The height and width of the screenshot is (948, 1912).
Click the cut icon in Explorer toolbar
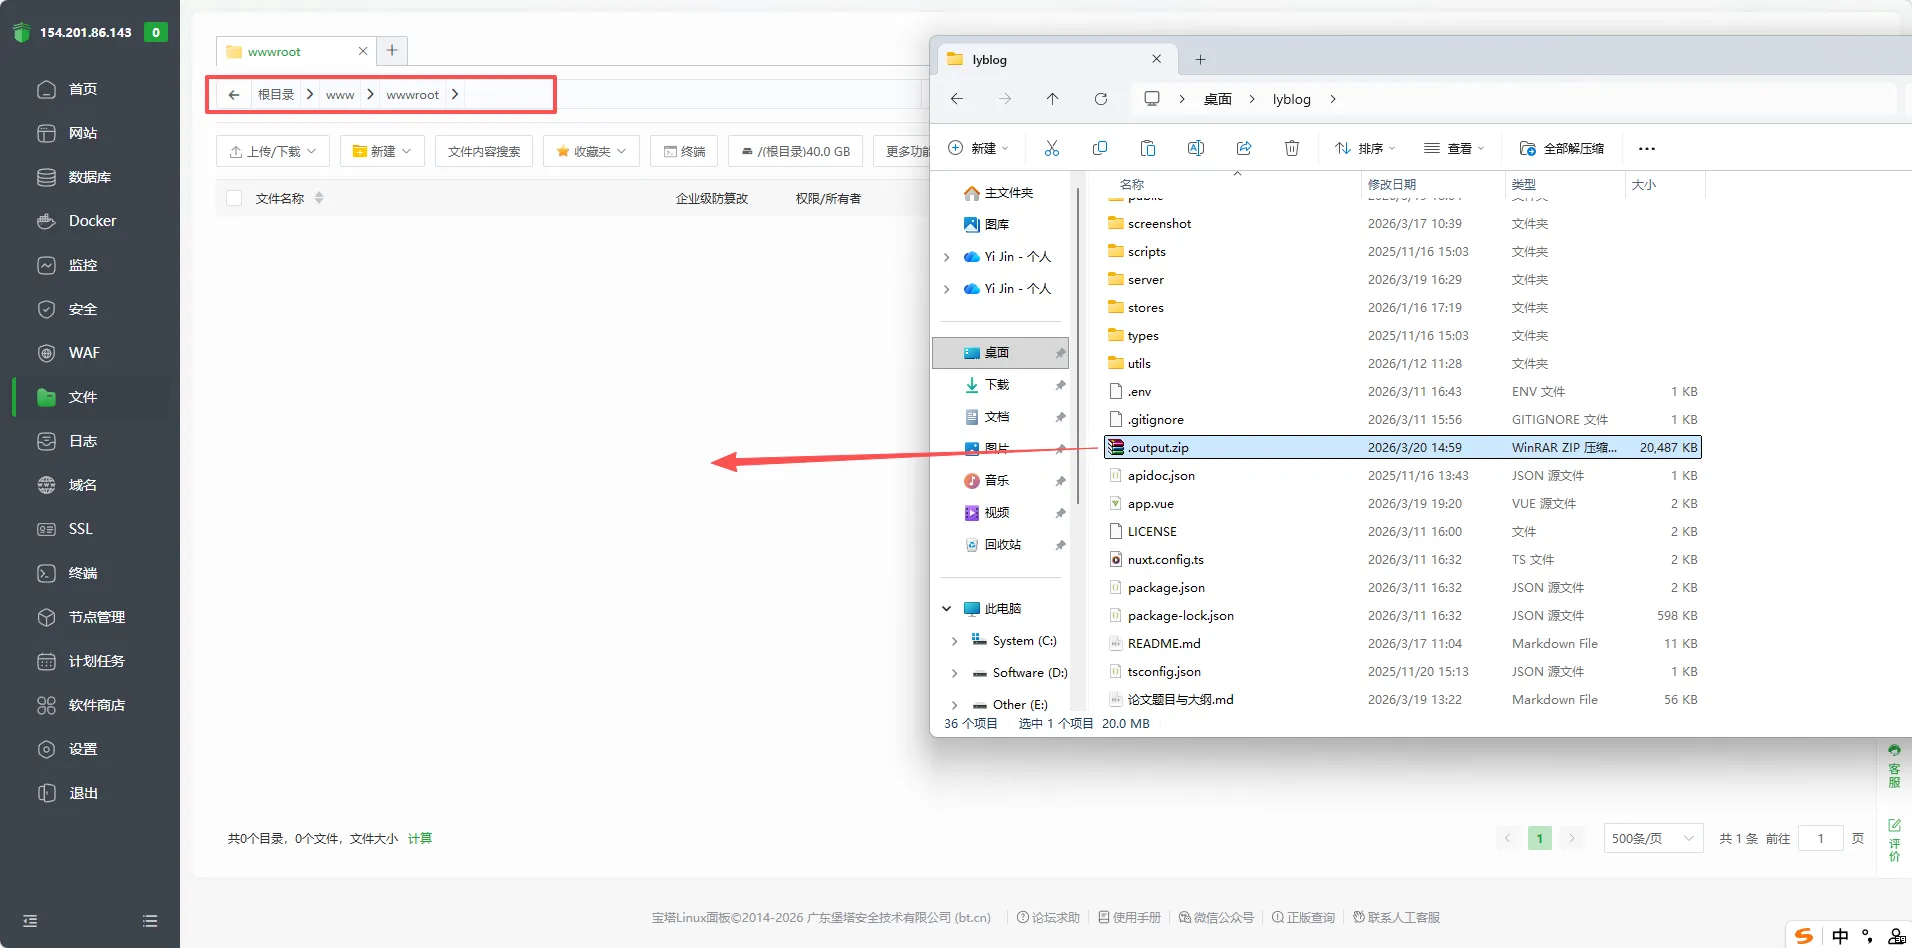(x=1051, y=148)
